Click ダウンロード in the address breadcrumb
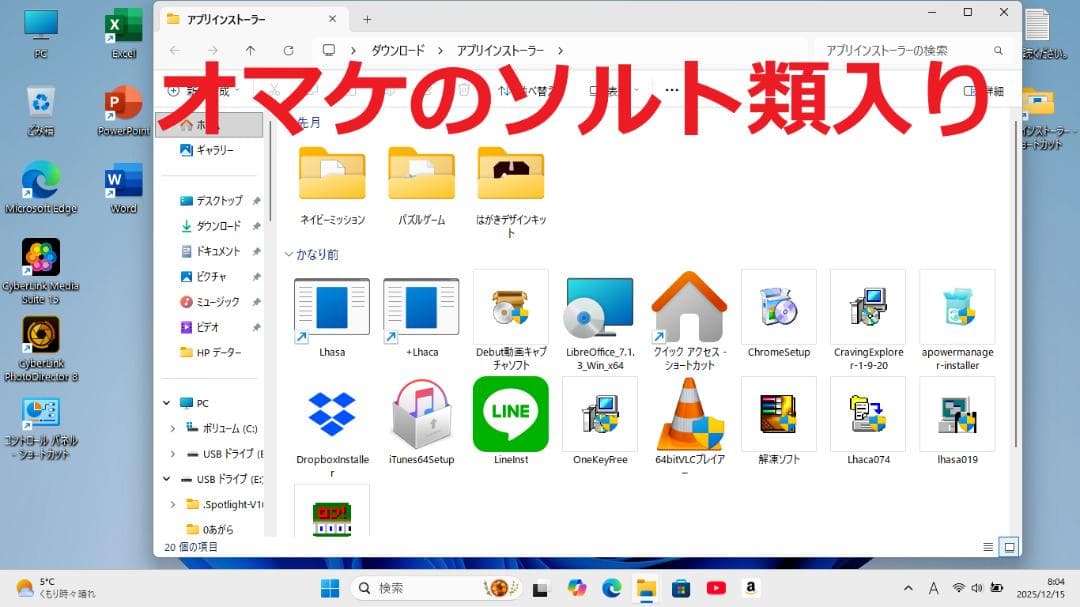 398,50
